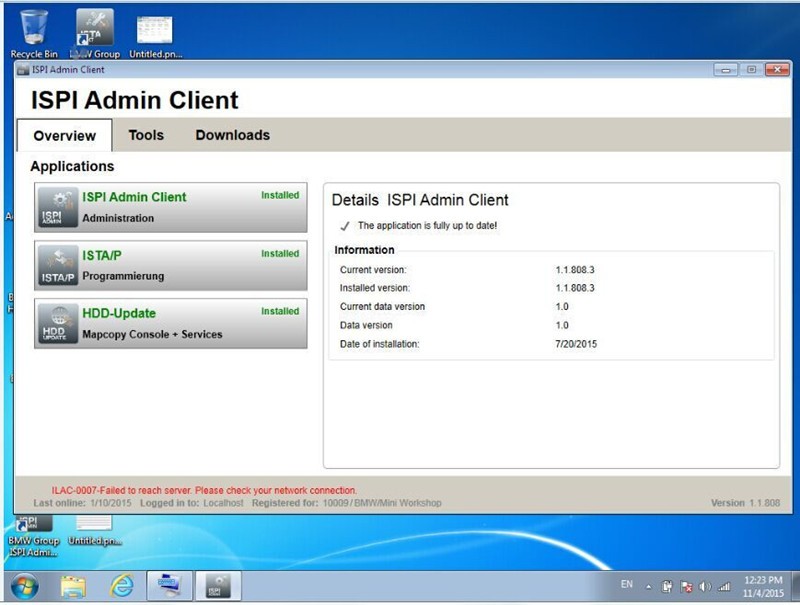Open the Recycle Bin on the desktop
Viewport: 800px width, 605px height.
(x=33, y=32)
